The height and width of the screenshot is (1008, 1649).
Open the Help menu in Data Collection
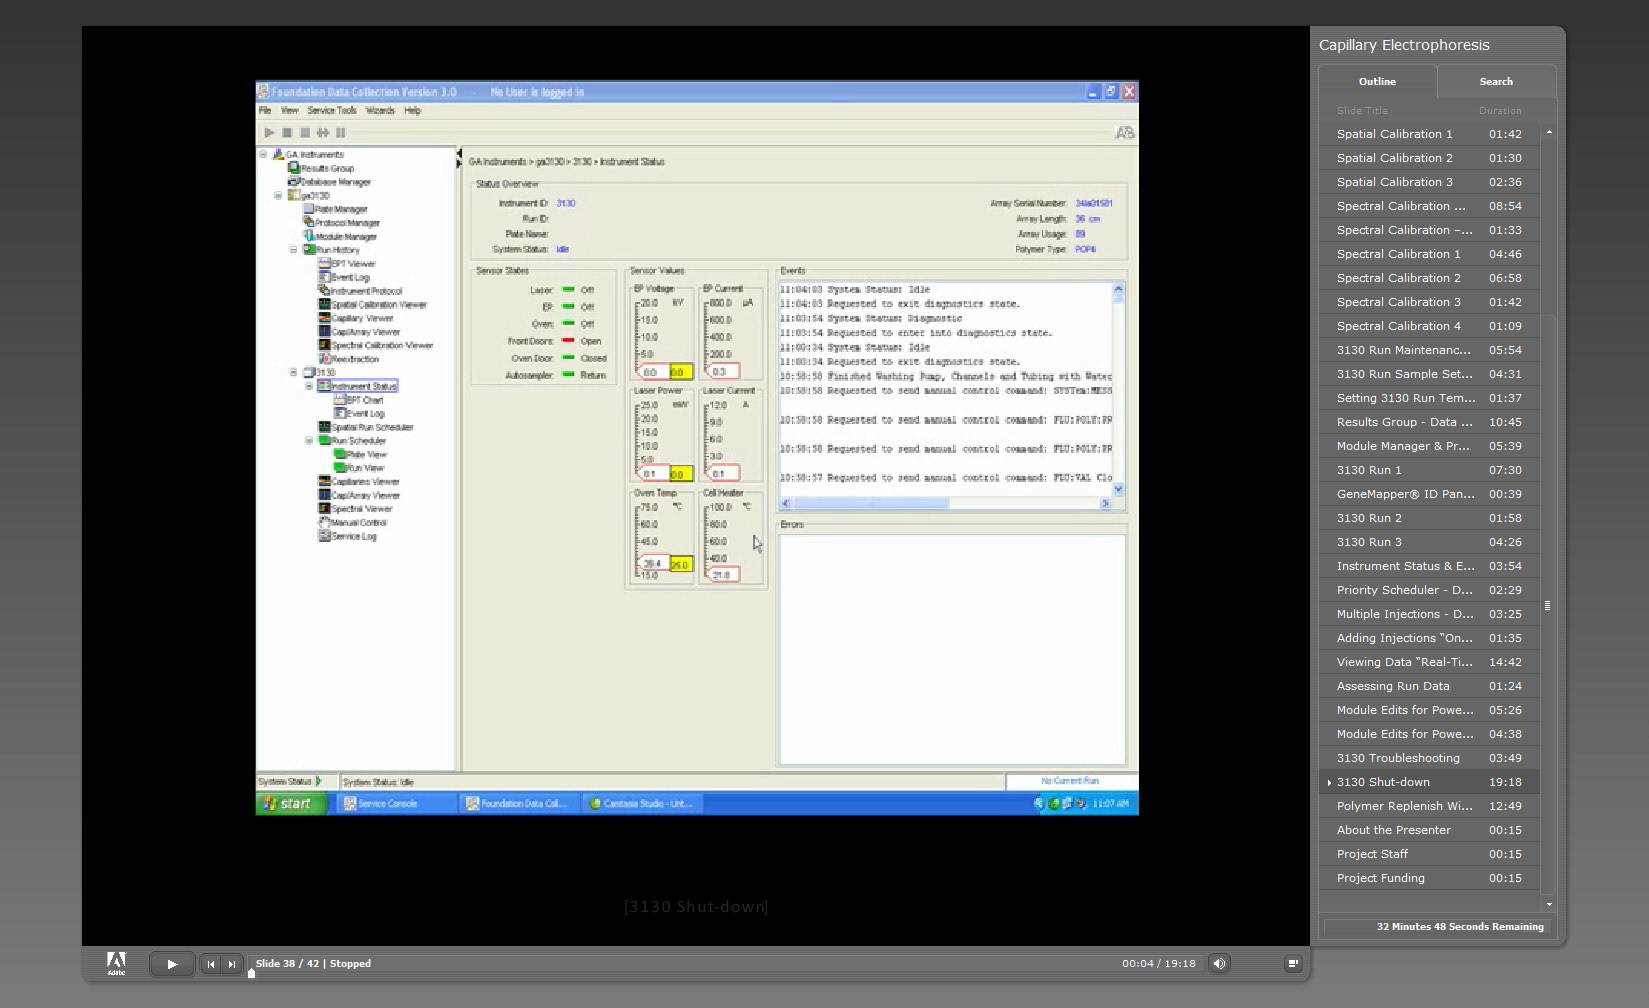(x=413, y=111)
